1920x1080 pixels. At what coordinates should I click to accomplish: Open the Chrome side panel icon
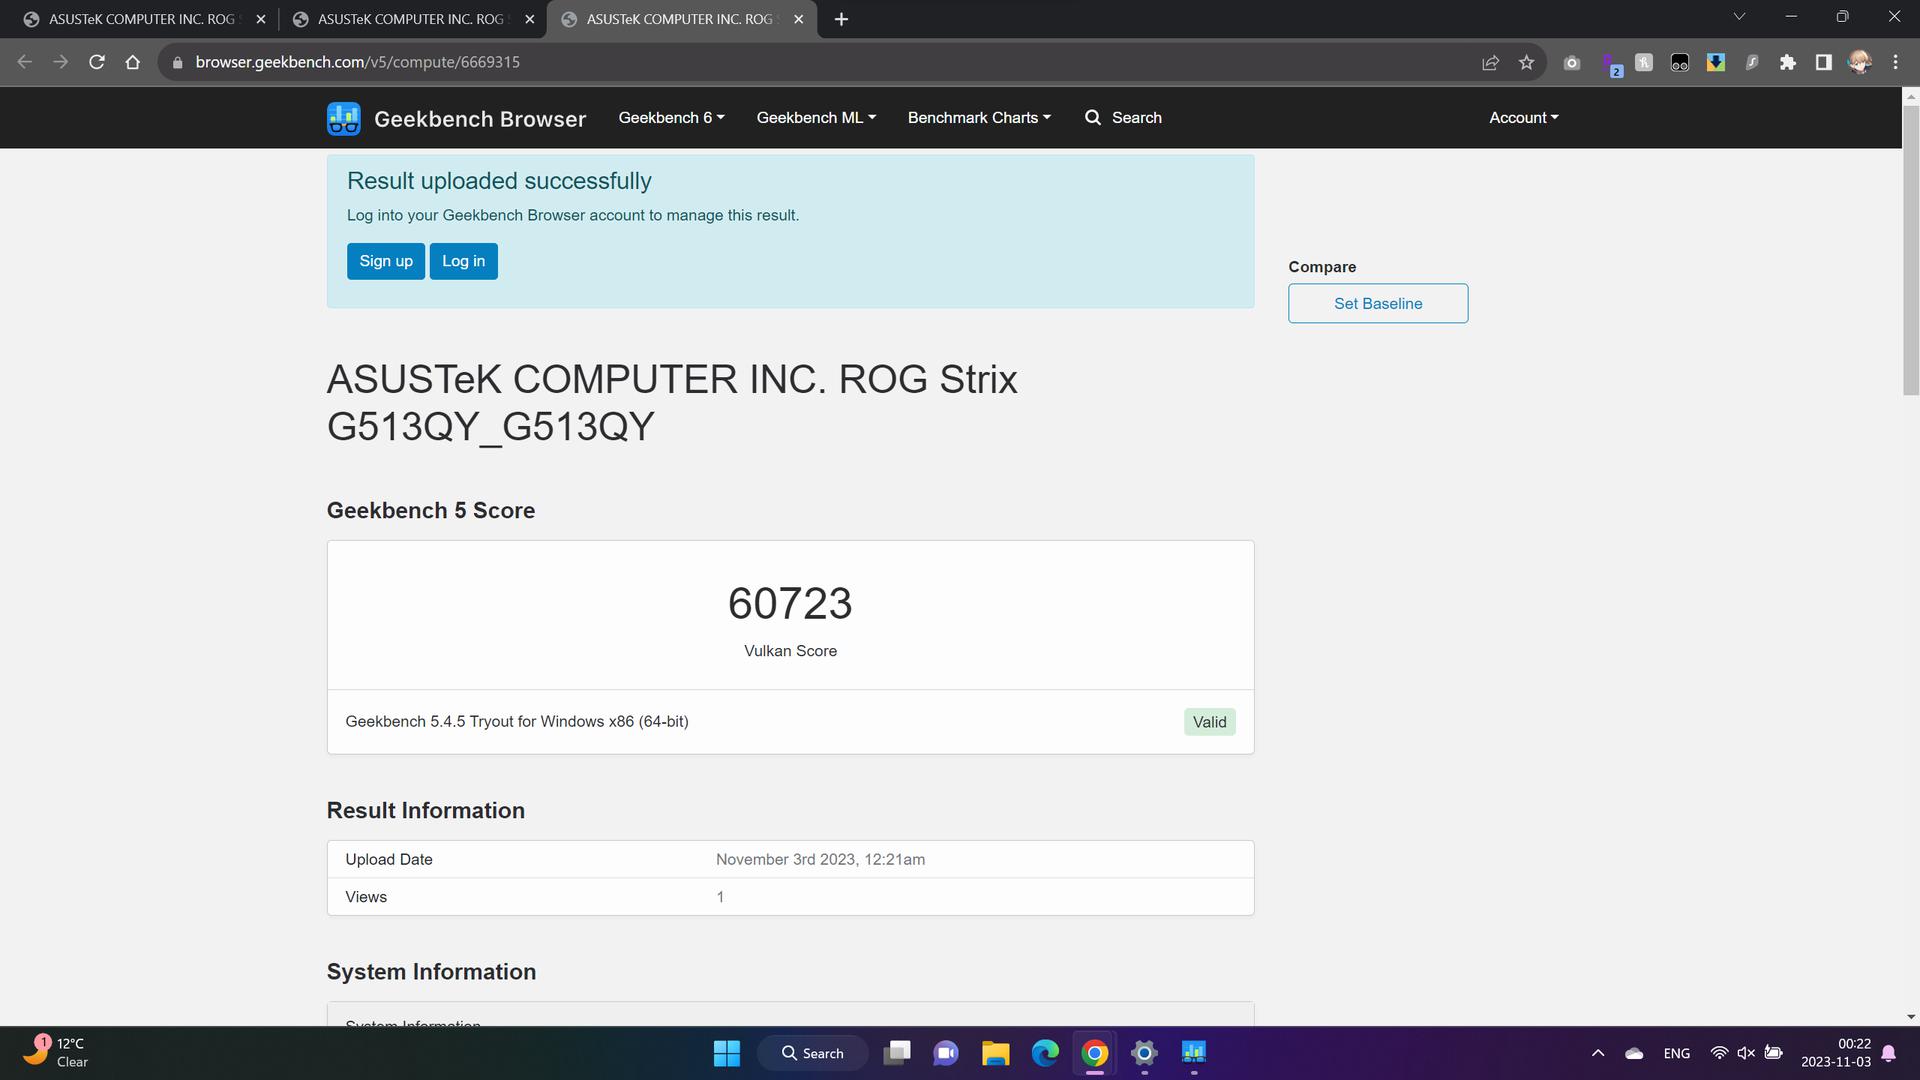tap(1823, 62)
